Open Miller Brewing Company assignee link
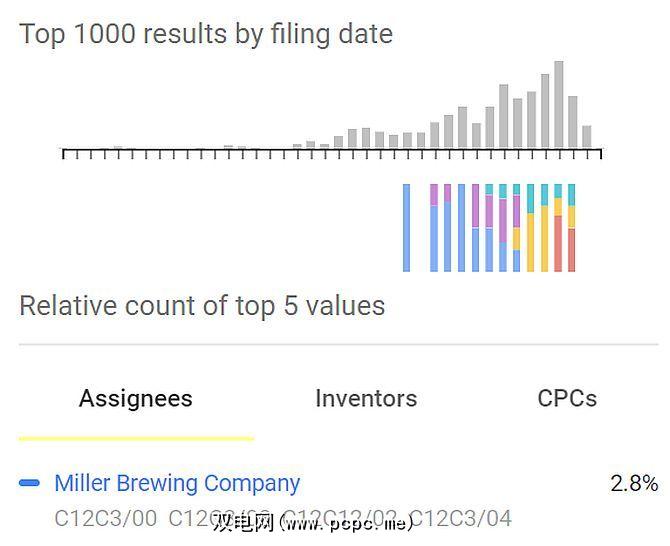The image size is (670, 546). pos(177,484)
